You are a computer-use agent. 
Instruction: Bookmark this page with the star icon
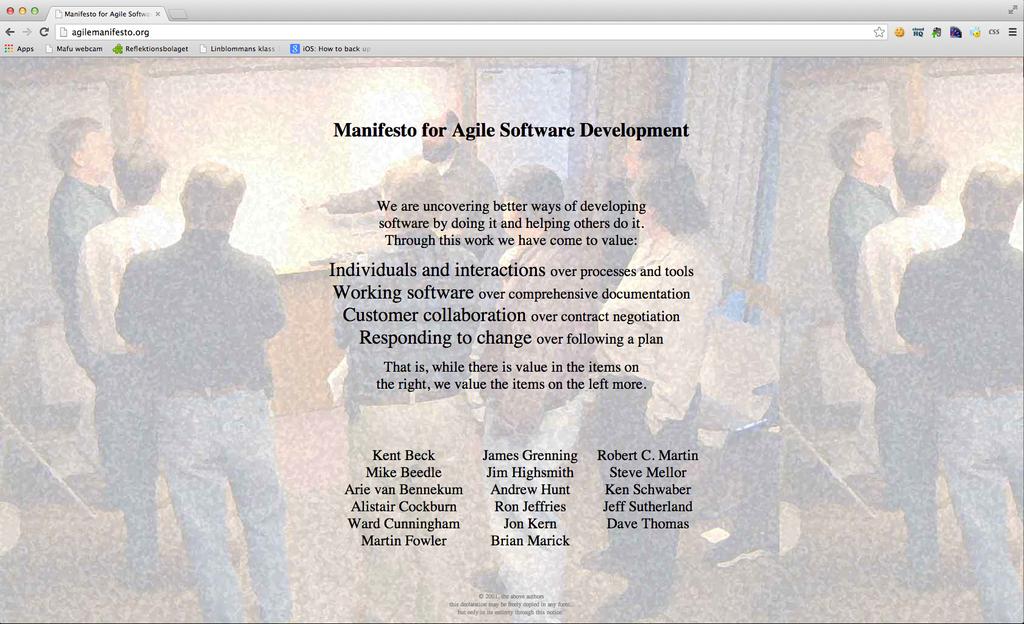click(879, 32)
